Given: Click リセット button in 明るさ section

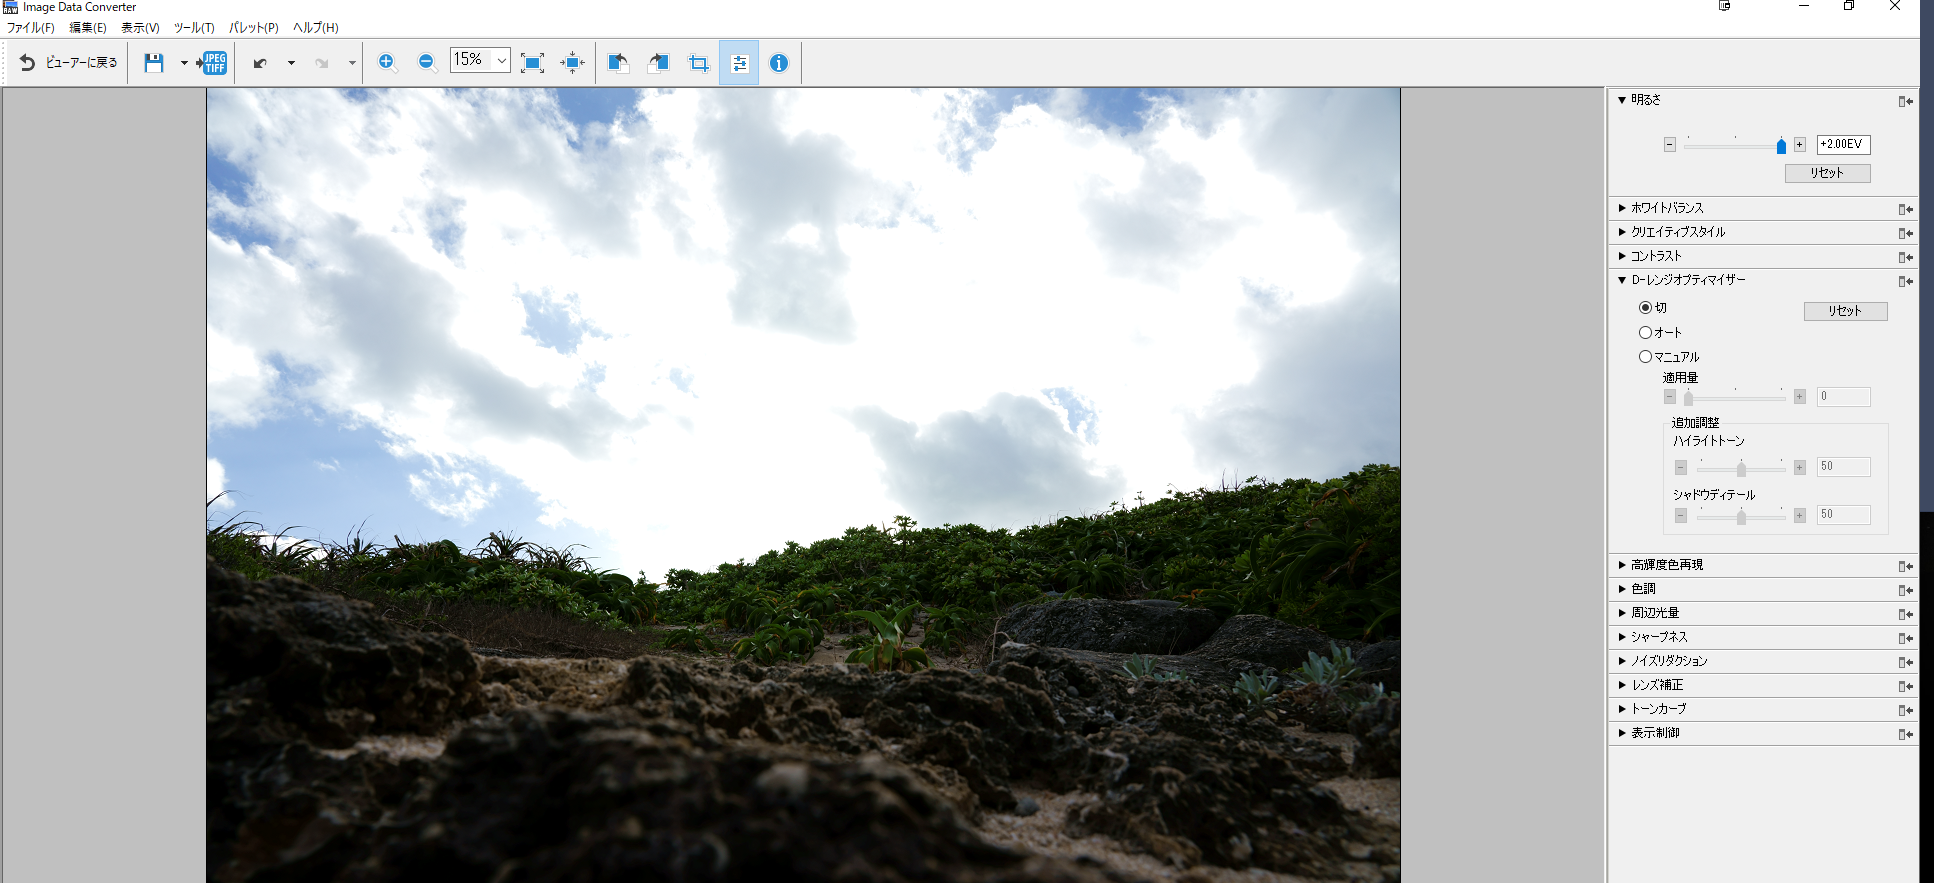Looking at the screenshot, I should coord(1827,173).
